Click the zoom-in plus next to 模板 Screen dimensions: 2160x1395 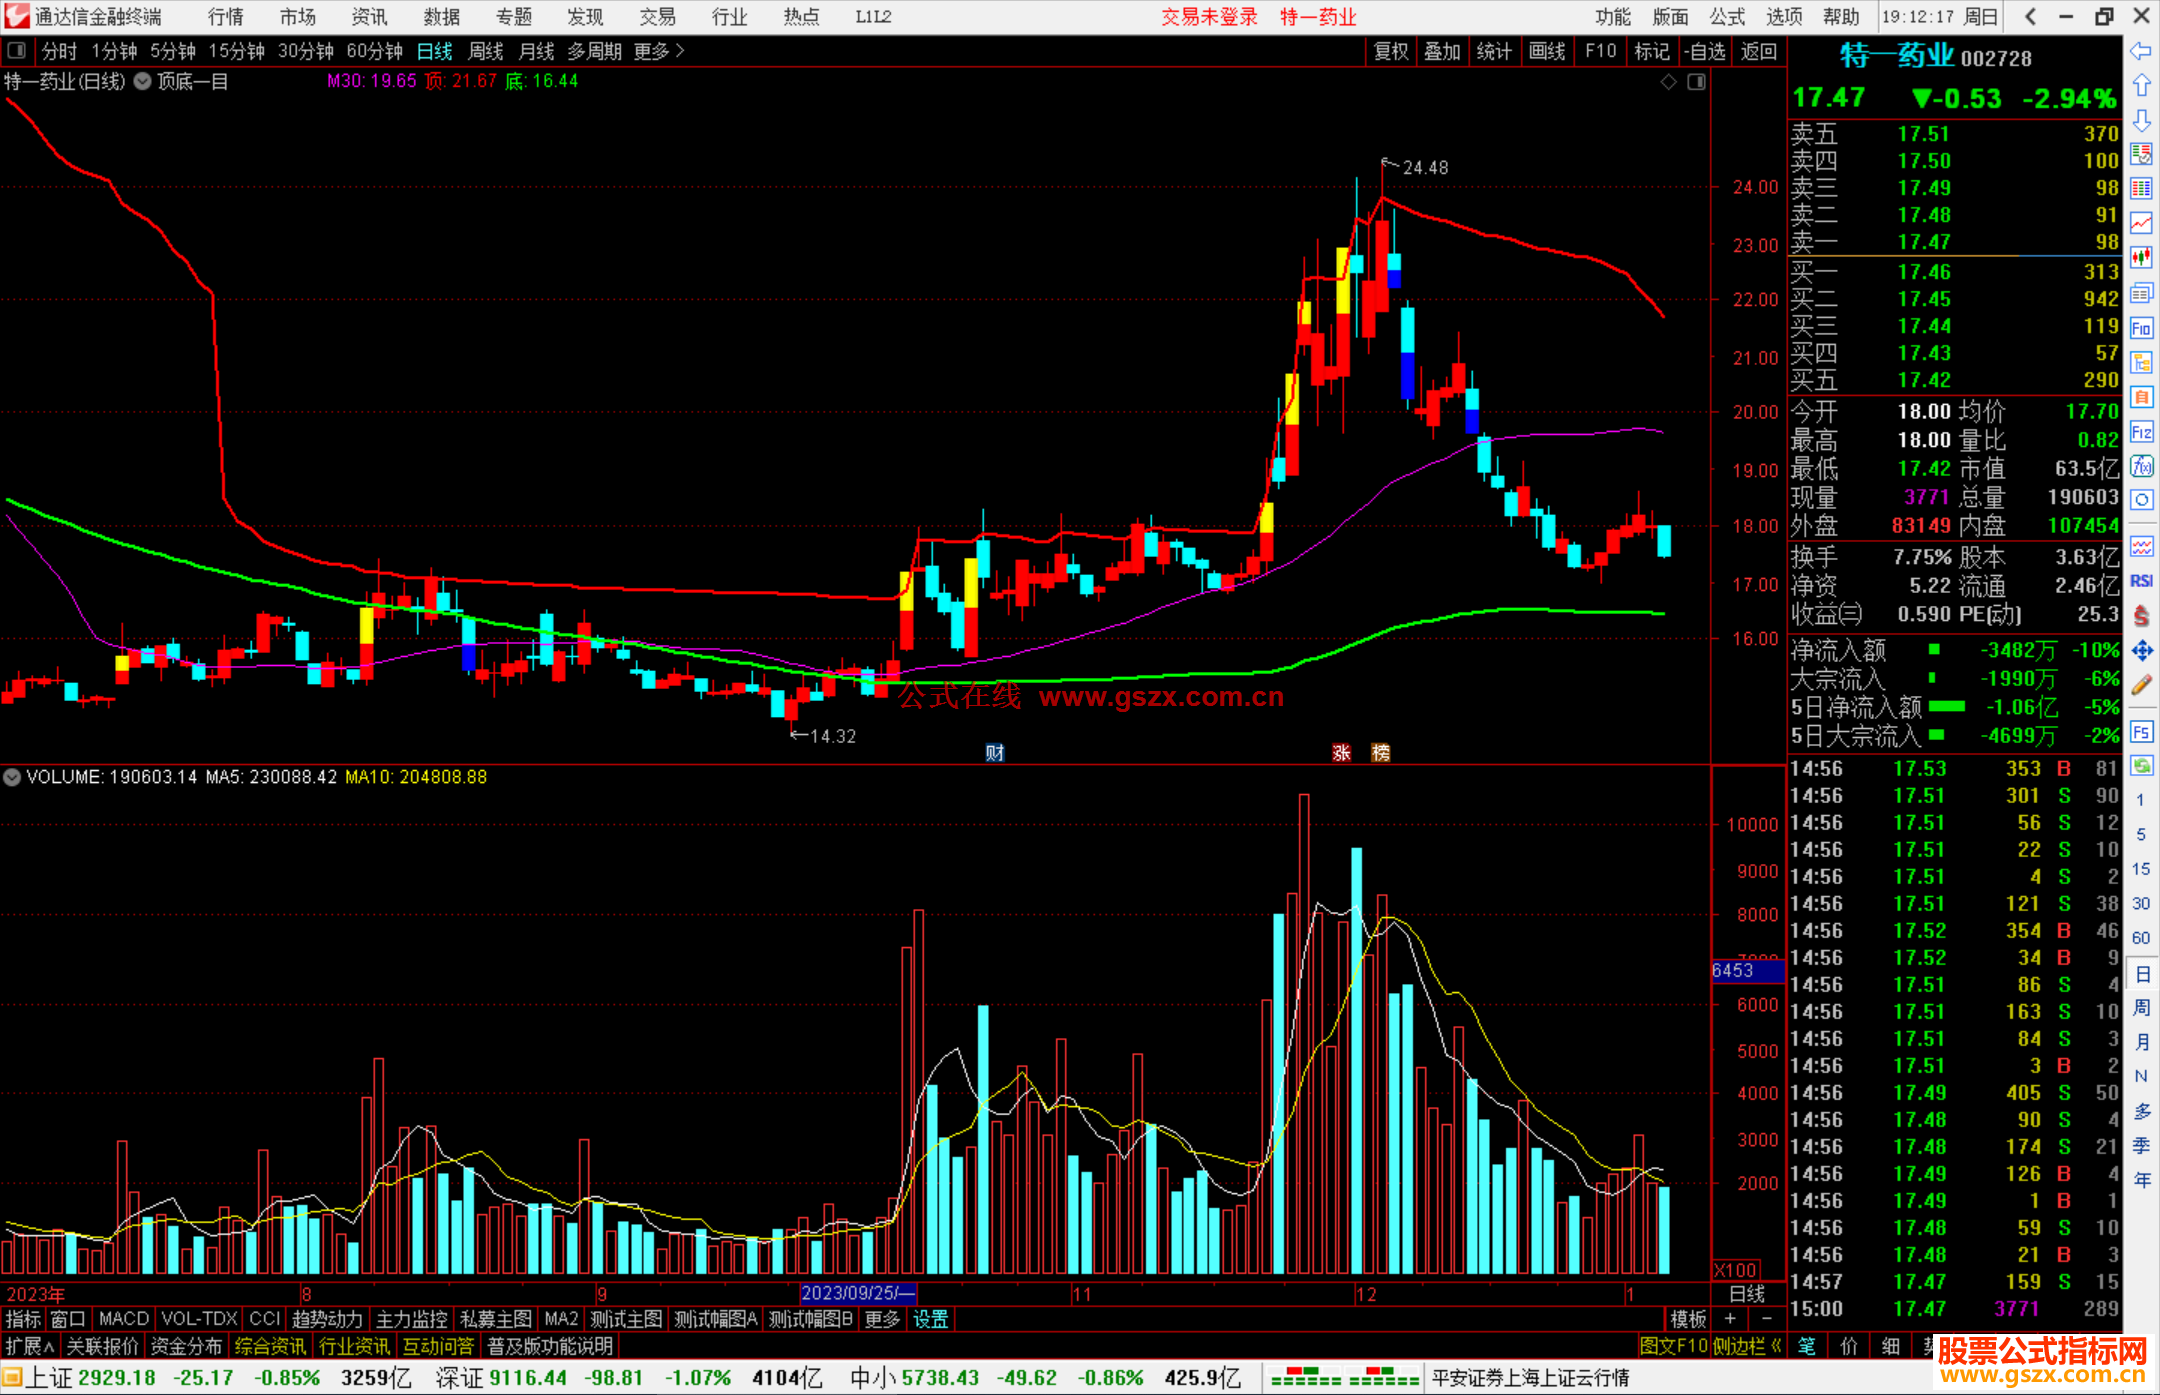[x=1731, y=1319]
